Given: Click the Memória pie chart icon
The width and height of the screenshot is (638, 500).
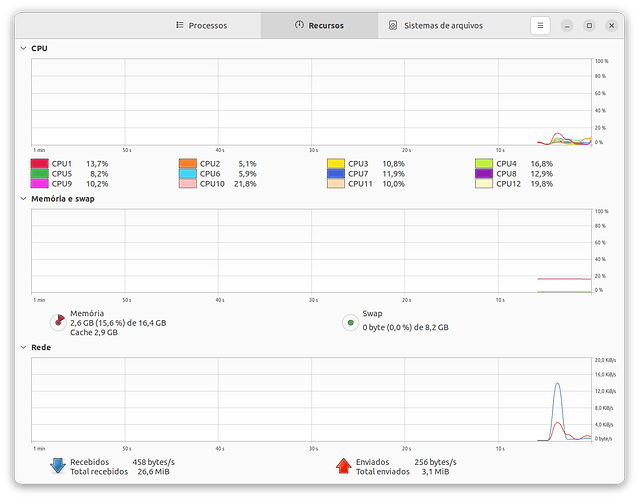Looking at the screenshot, I should click(x=58, y=323).
